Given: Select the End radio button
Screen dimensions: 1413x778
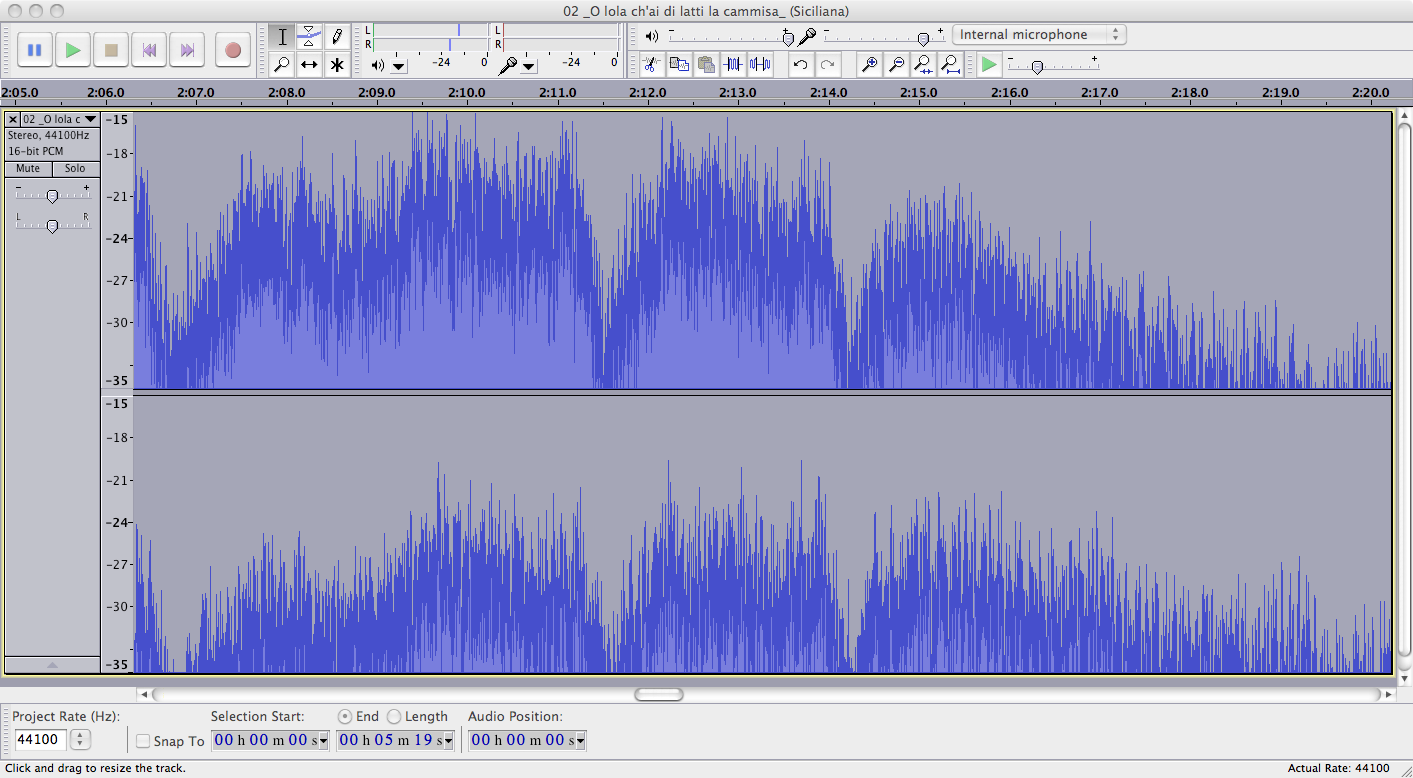Looking at the screenshot, I should 345,717.
